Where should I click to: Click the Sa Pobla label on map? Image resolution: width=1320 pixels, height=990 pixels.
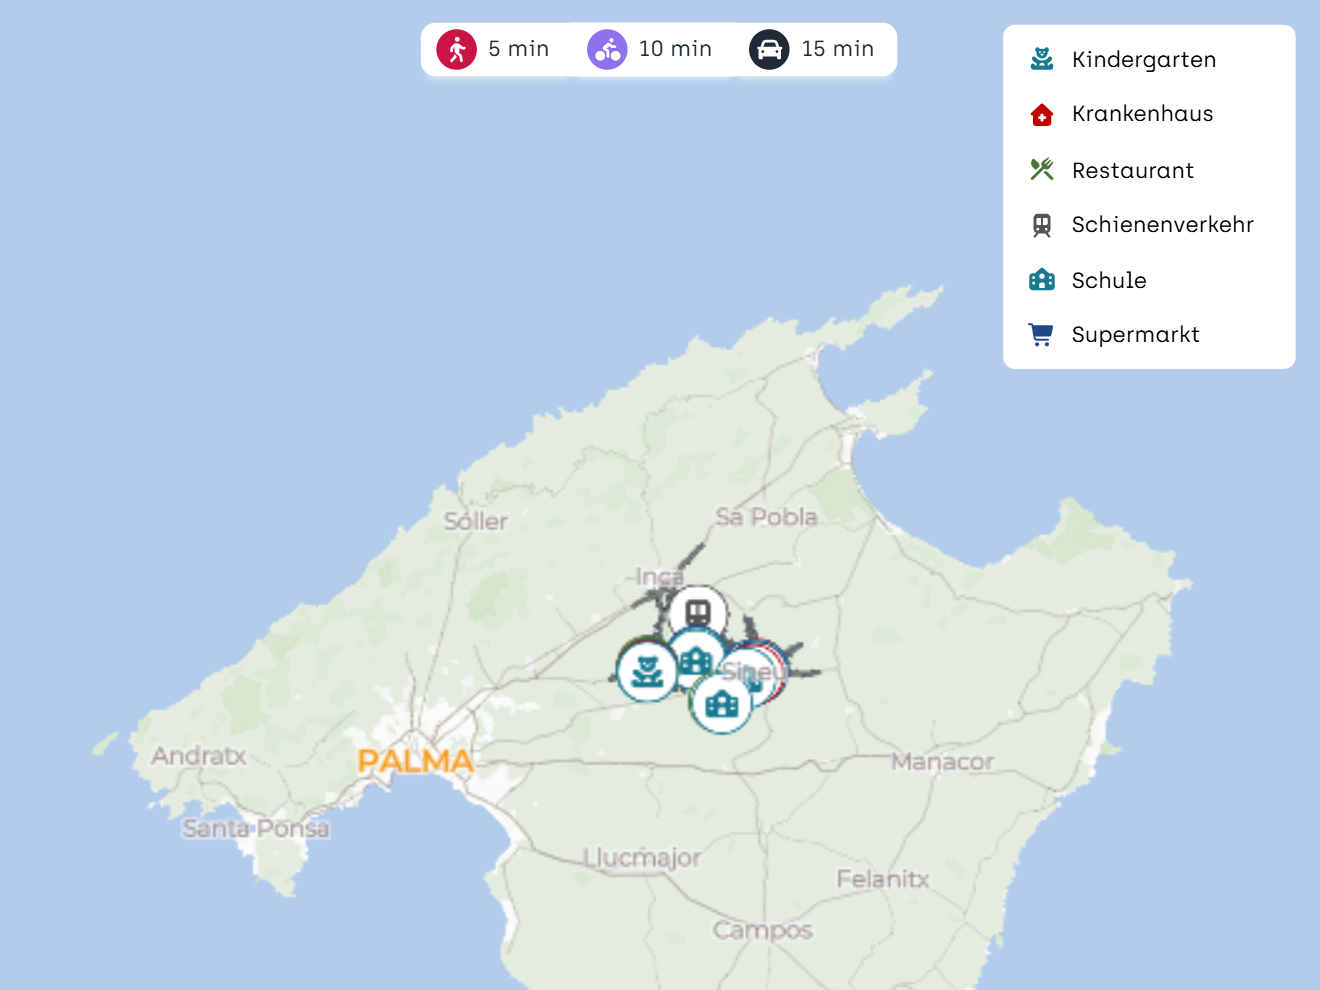[x=766, y=517]
